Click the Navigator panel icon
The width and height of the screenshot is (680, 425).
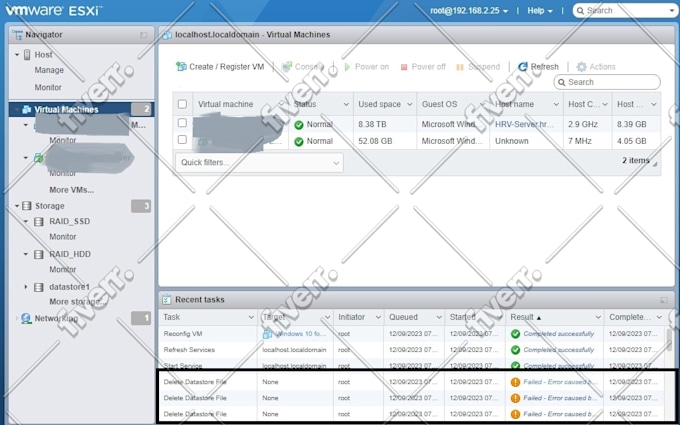(17, 34)
